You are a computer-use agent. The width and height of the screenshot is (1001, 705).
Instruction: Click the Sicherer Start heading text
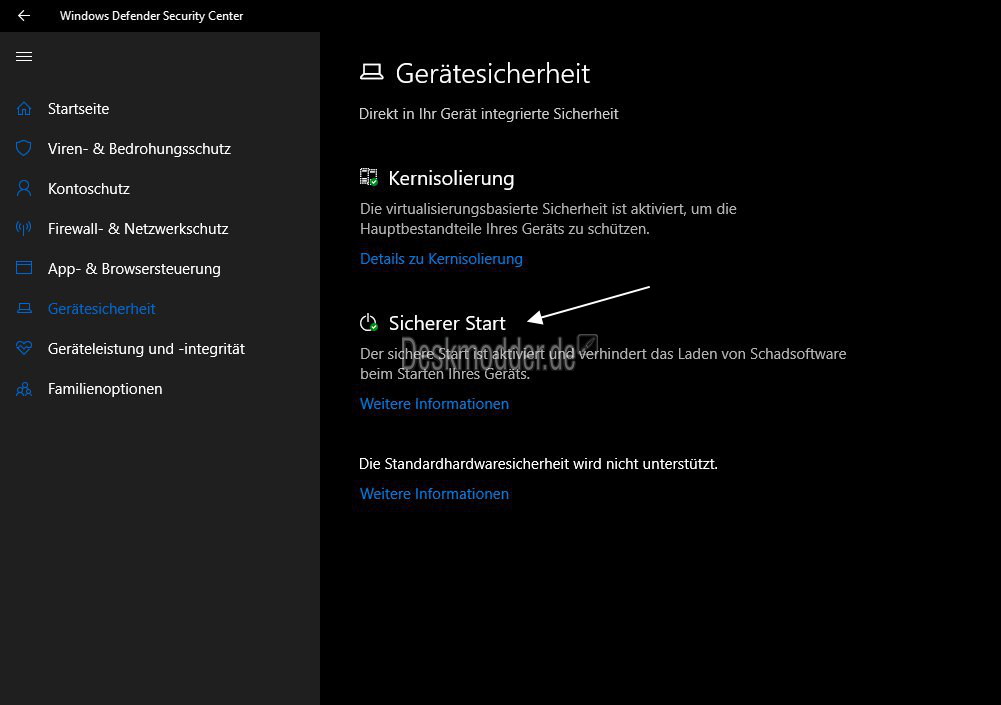click(x=447, y=323)
